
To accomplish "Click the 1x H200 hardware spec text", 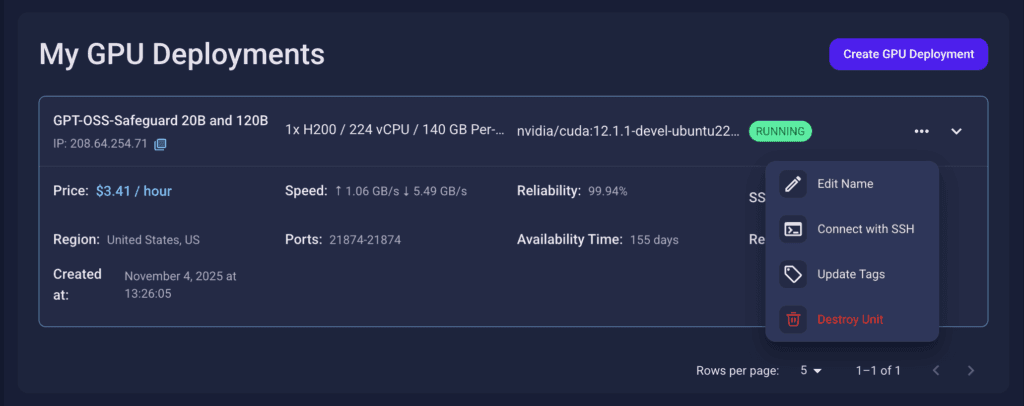I will click(394, 131).
